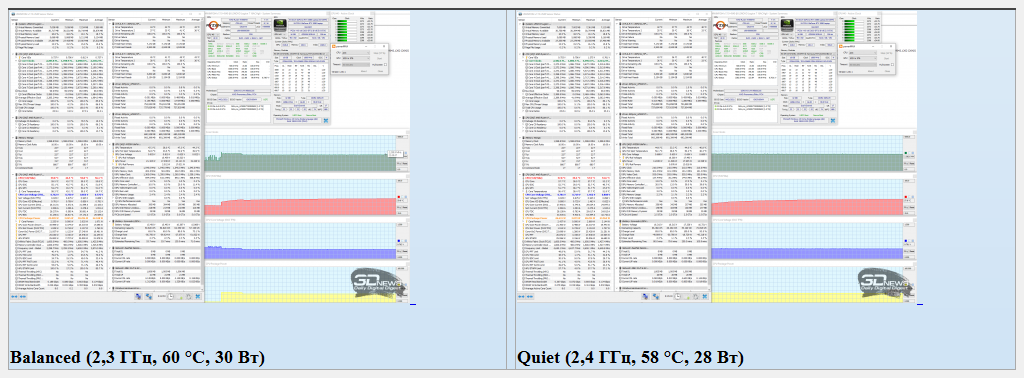Image resolution: width=1024 pixels, height=378 pixels.
Task: Click the blue navigation arrows under Quiet sensor list
Action: [x=525, y=296]
